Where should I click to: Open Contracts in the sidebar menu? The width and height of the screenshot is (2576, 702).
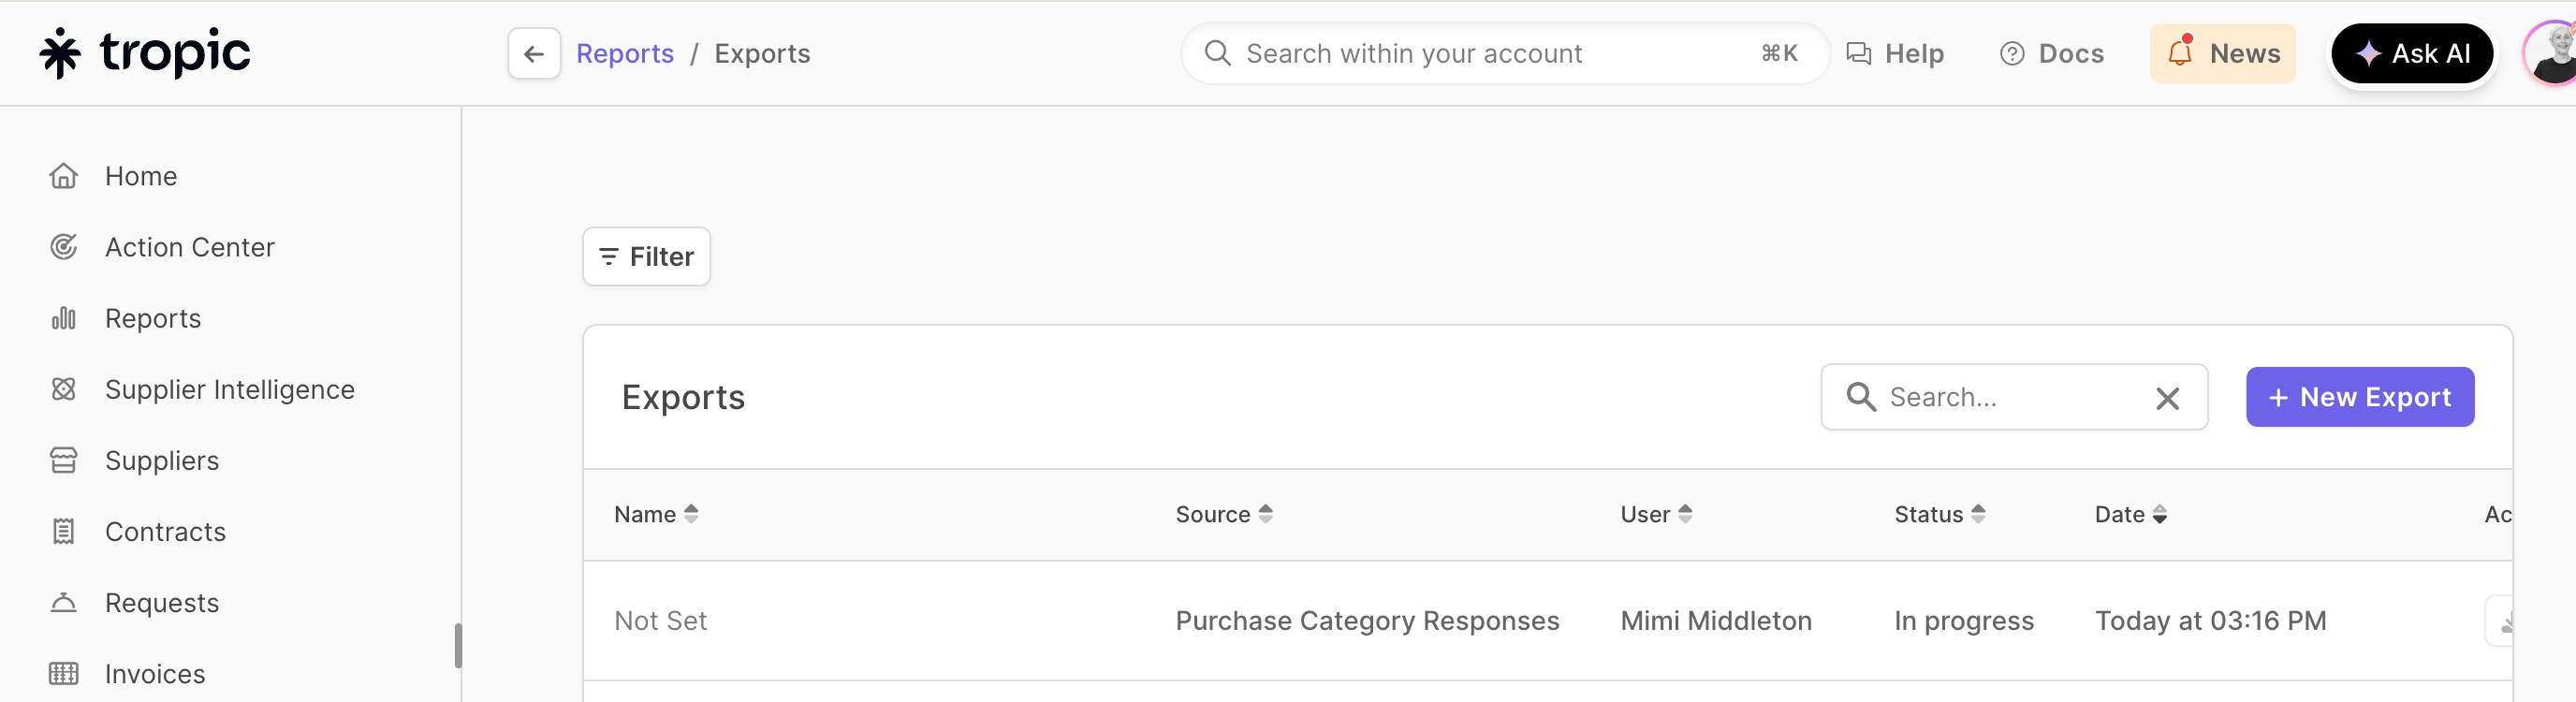click(x=165, y=531)
